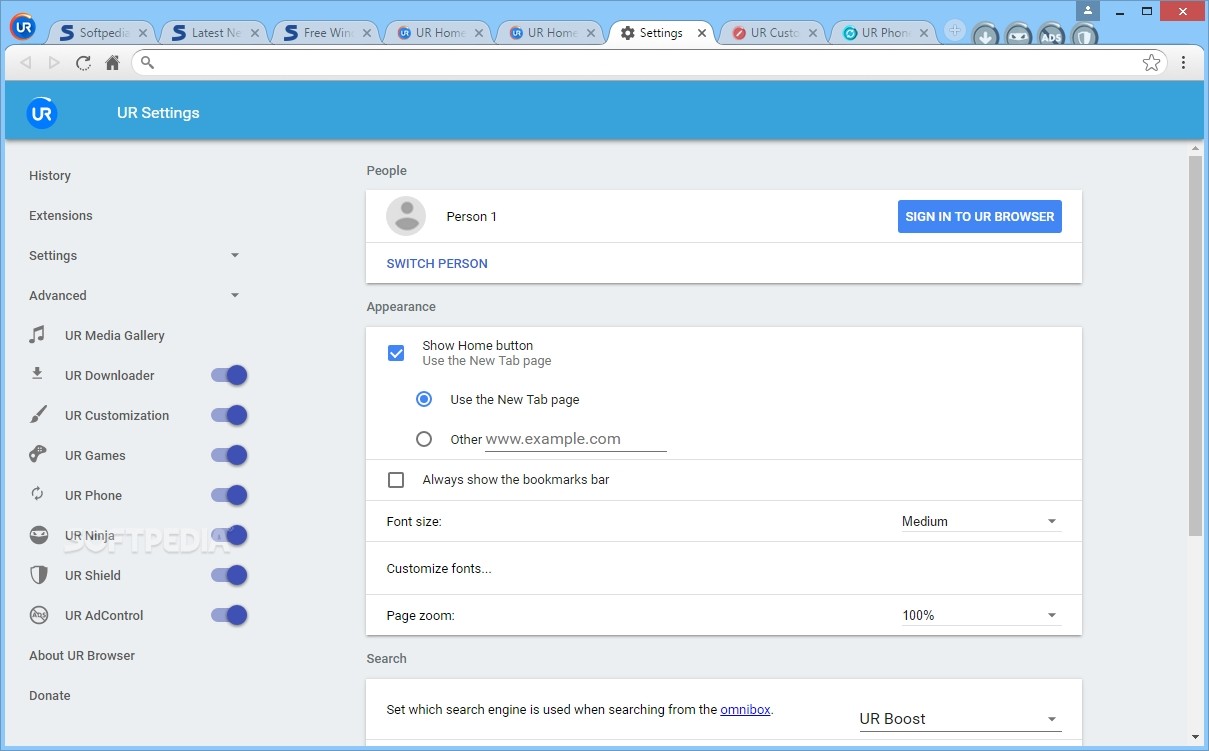Switch to the Free Win tab
Screen dimensions: 1209x751
pos(325,33)
